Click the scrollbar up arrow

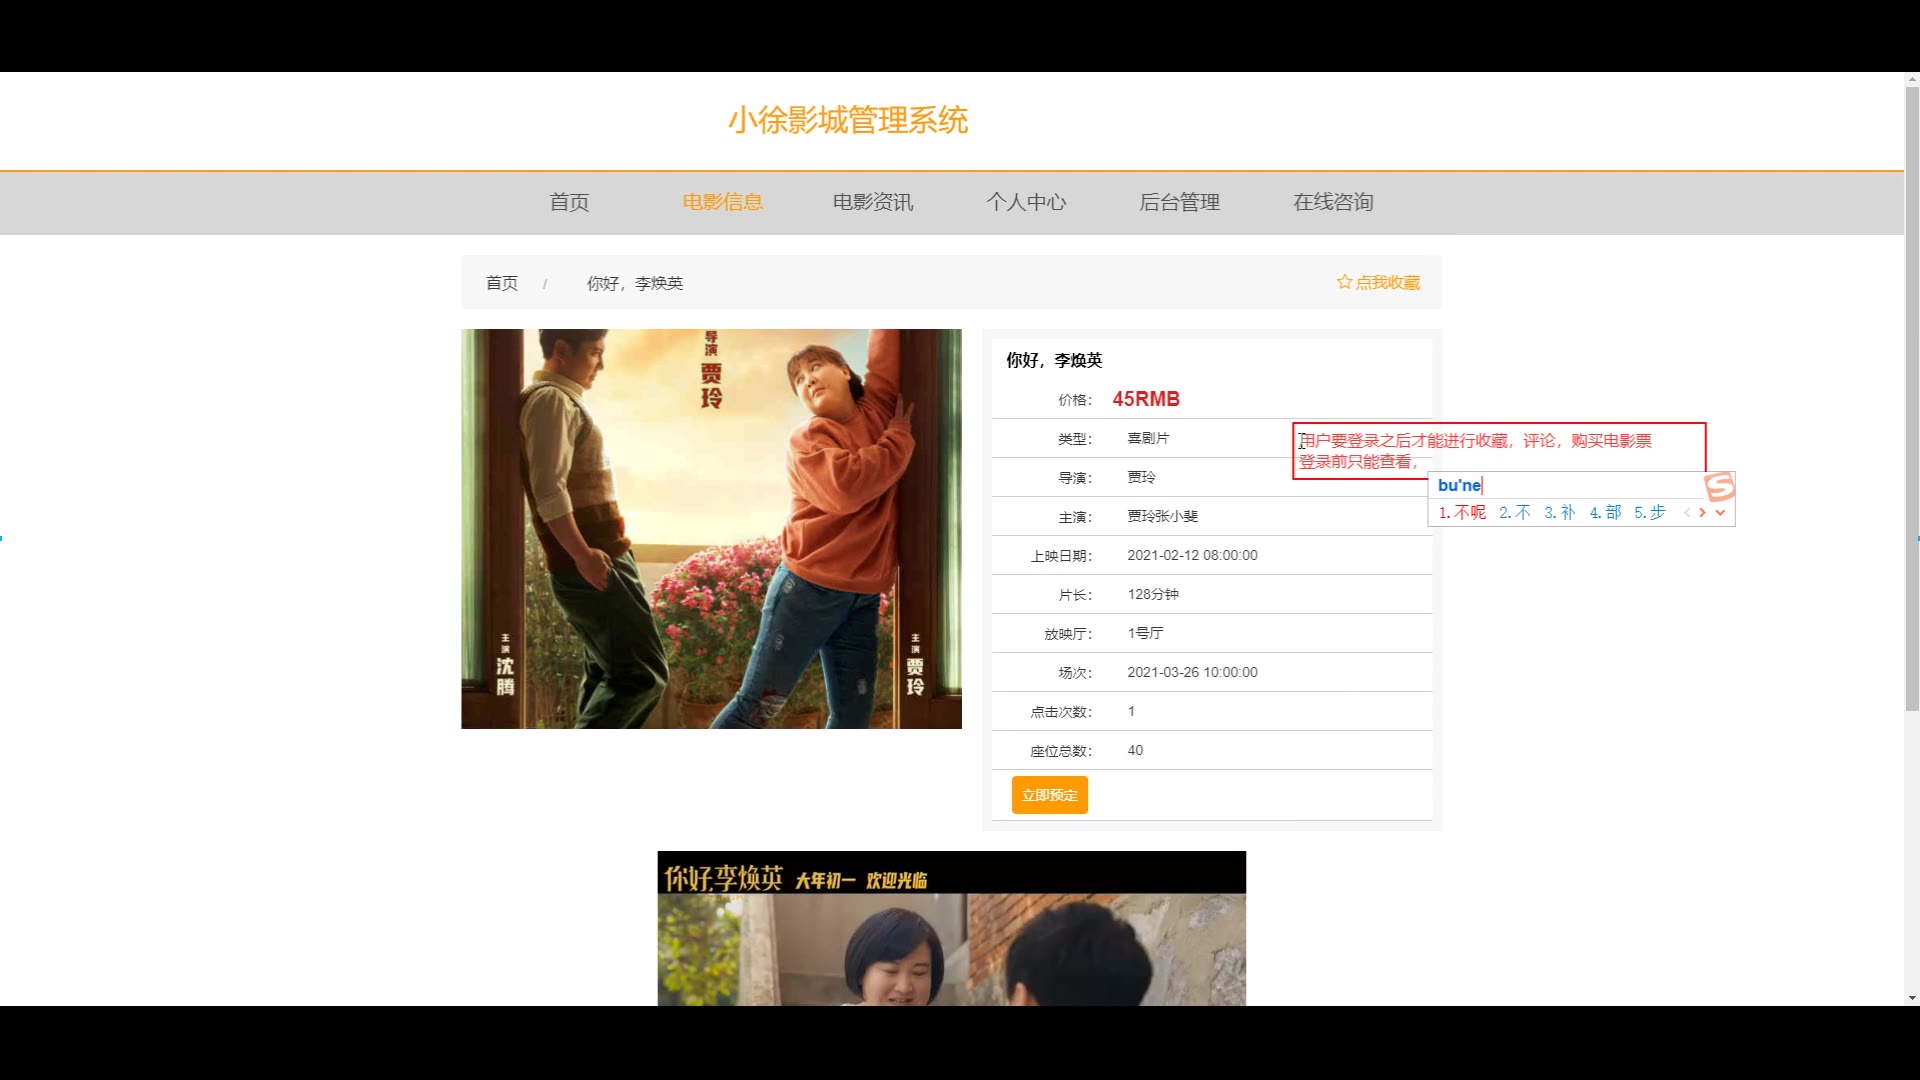click(1912, 78)
